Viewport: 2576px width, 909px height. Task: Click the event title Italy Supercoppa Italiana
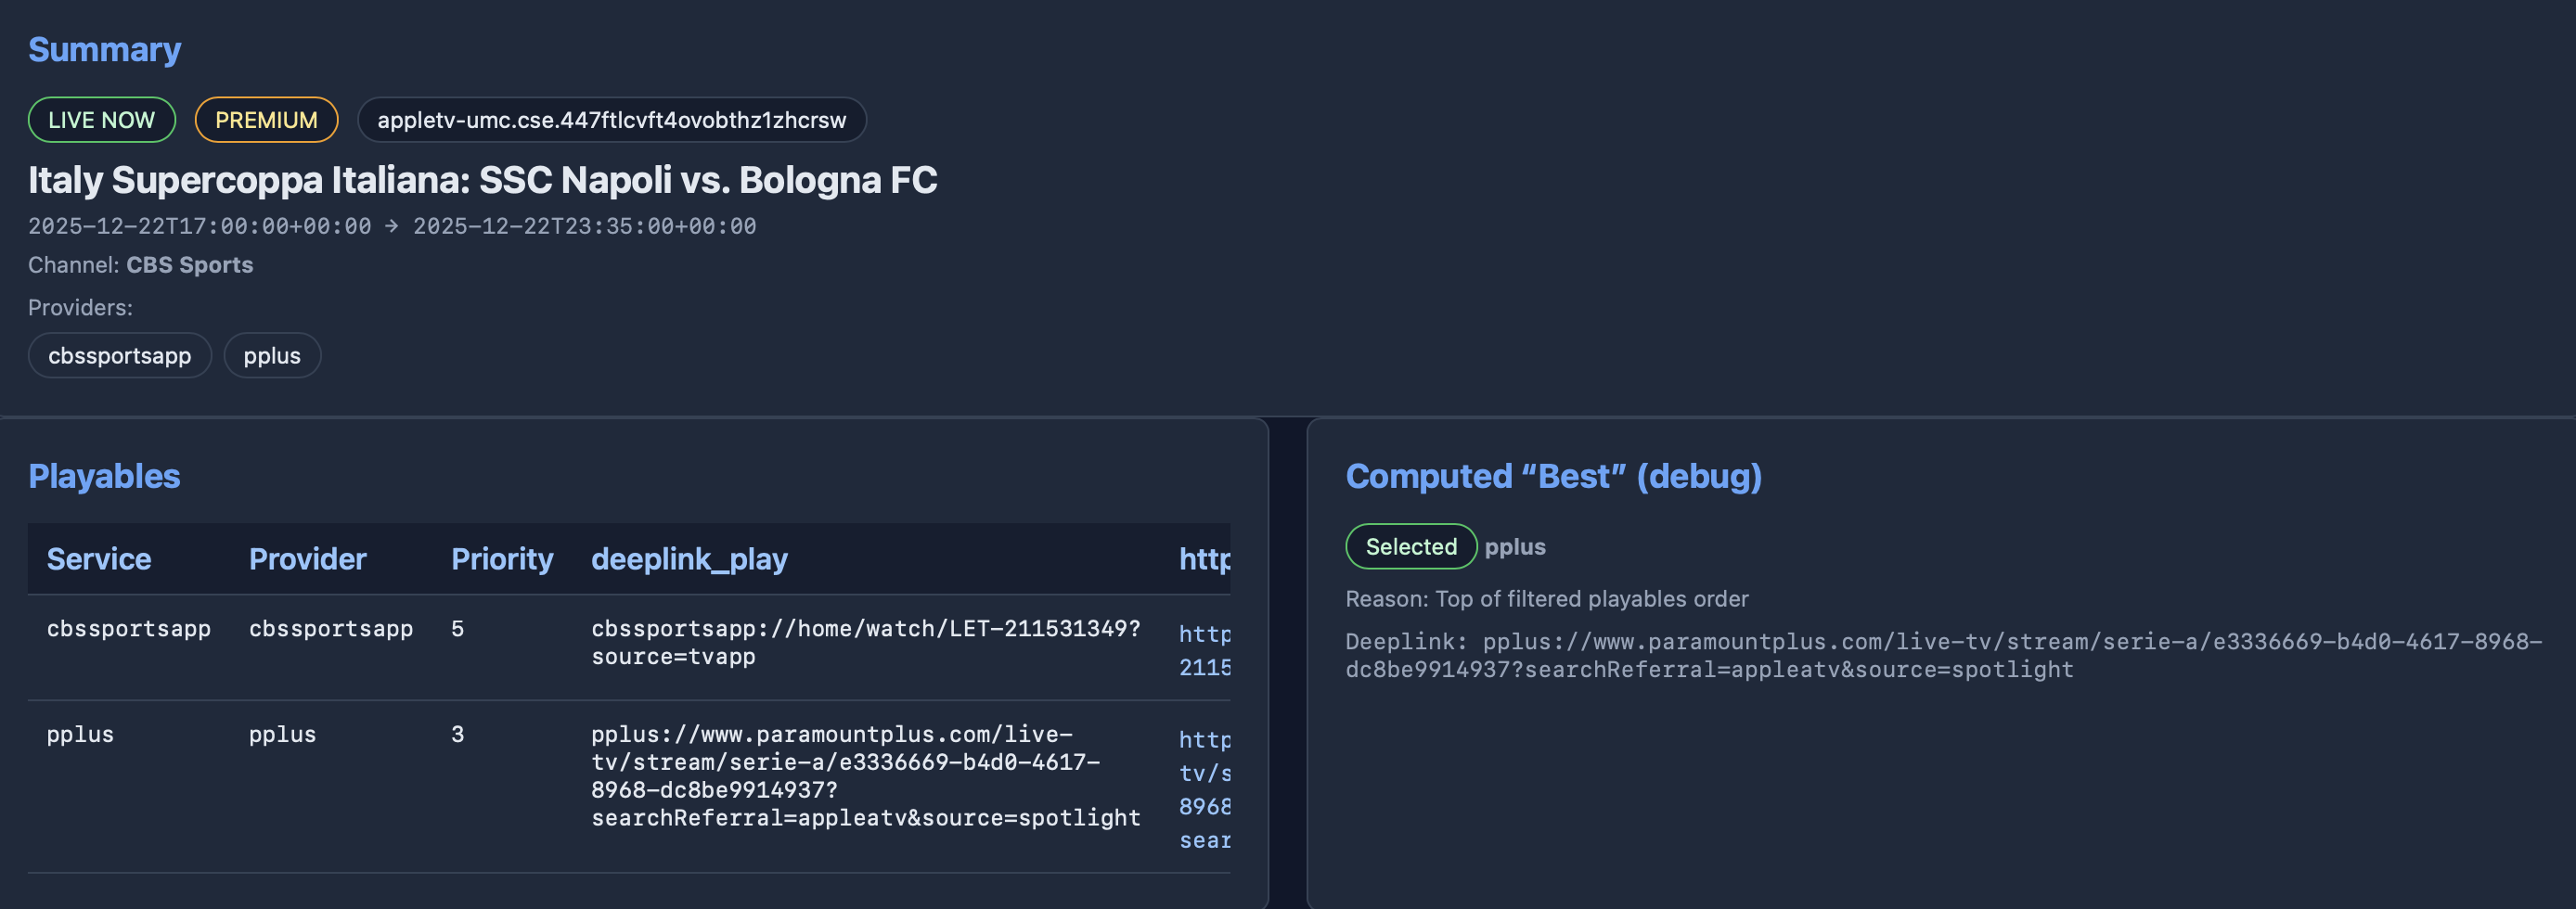(482, 180)
